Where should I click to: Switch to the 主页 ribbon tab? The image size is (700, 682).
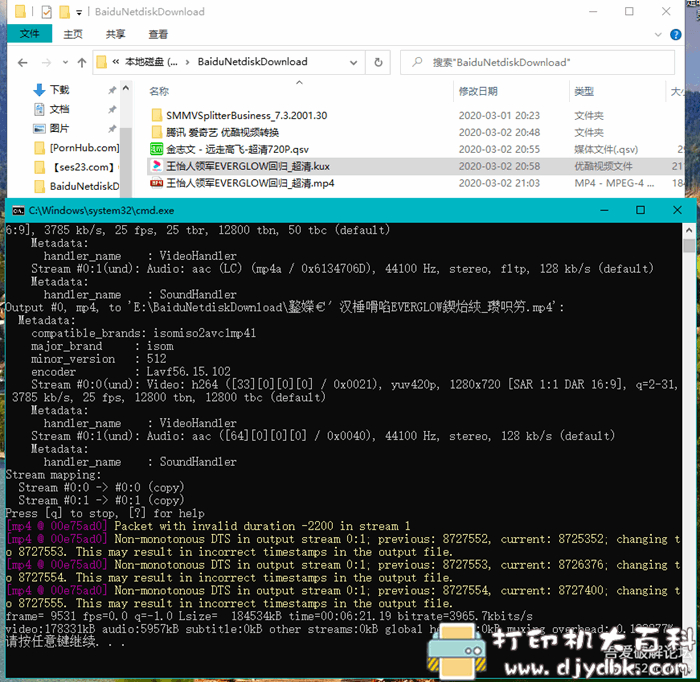pos(73,34)
